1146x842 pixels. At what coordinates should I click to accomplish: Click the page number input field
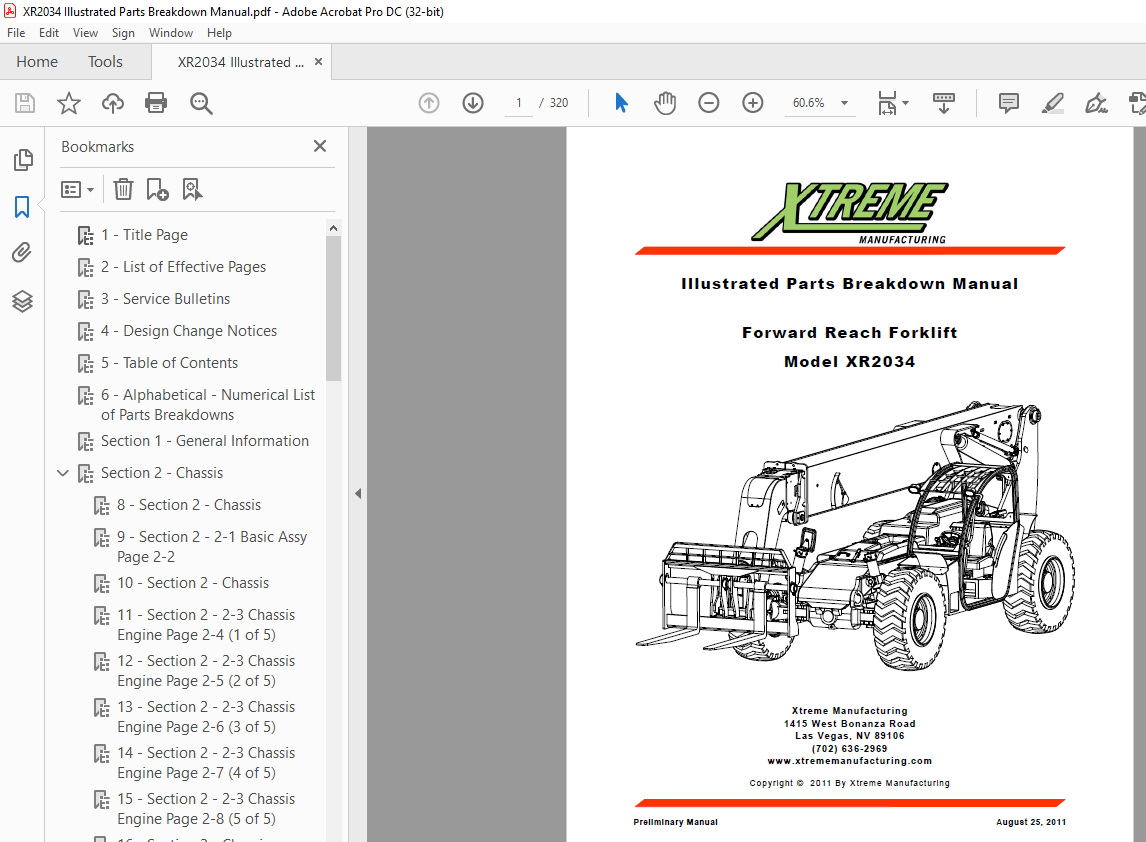click(519, 103)
